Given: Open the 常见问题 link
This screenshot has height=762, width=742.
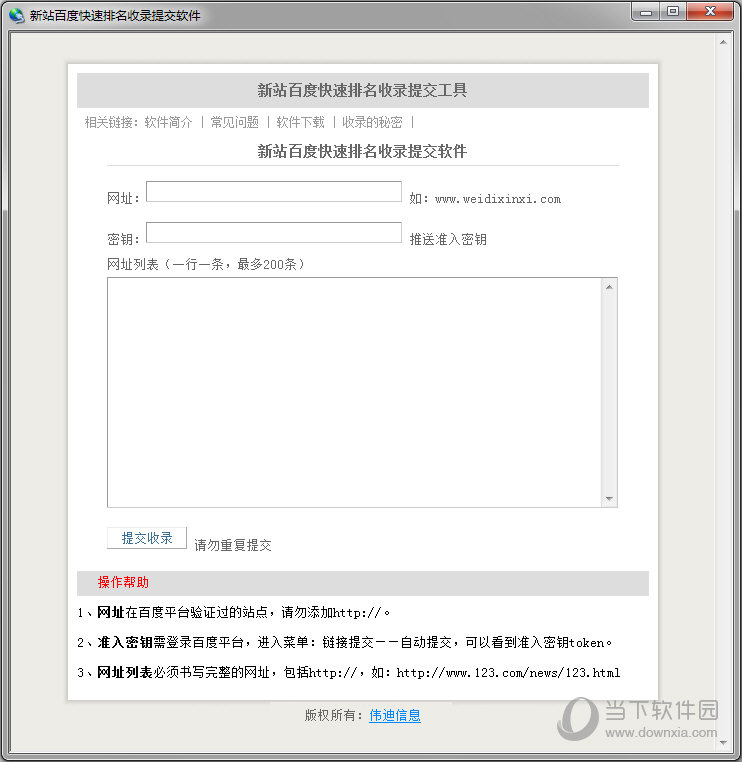Looking at the screenshot, I should click(234, 122).
